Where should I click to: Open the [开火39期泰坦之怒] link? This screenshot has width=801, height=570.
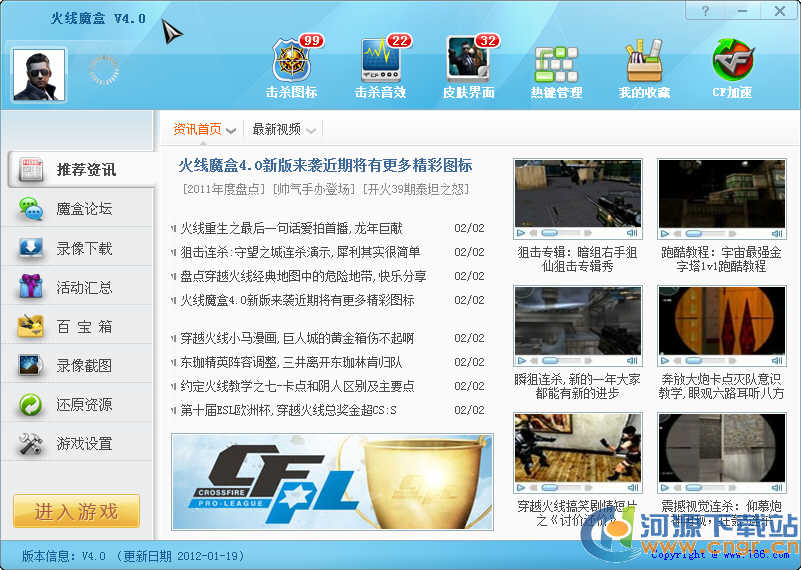click(416, 189)
